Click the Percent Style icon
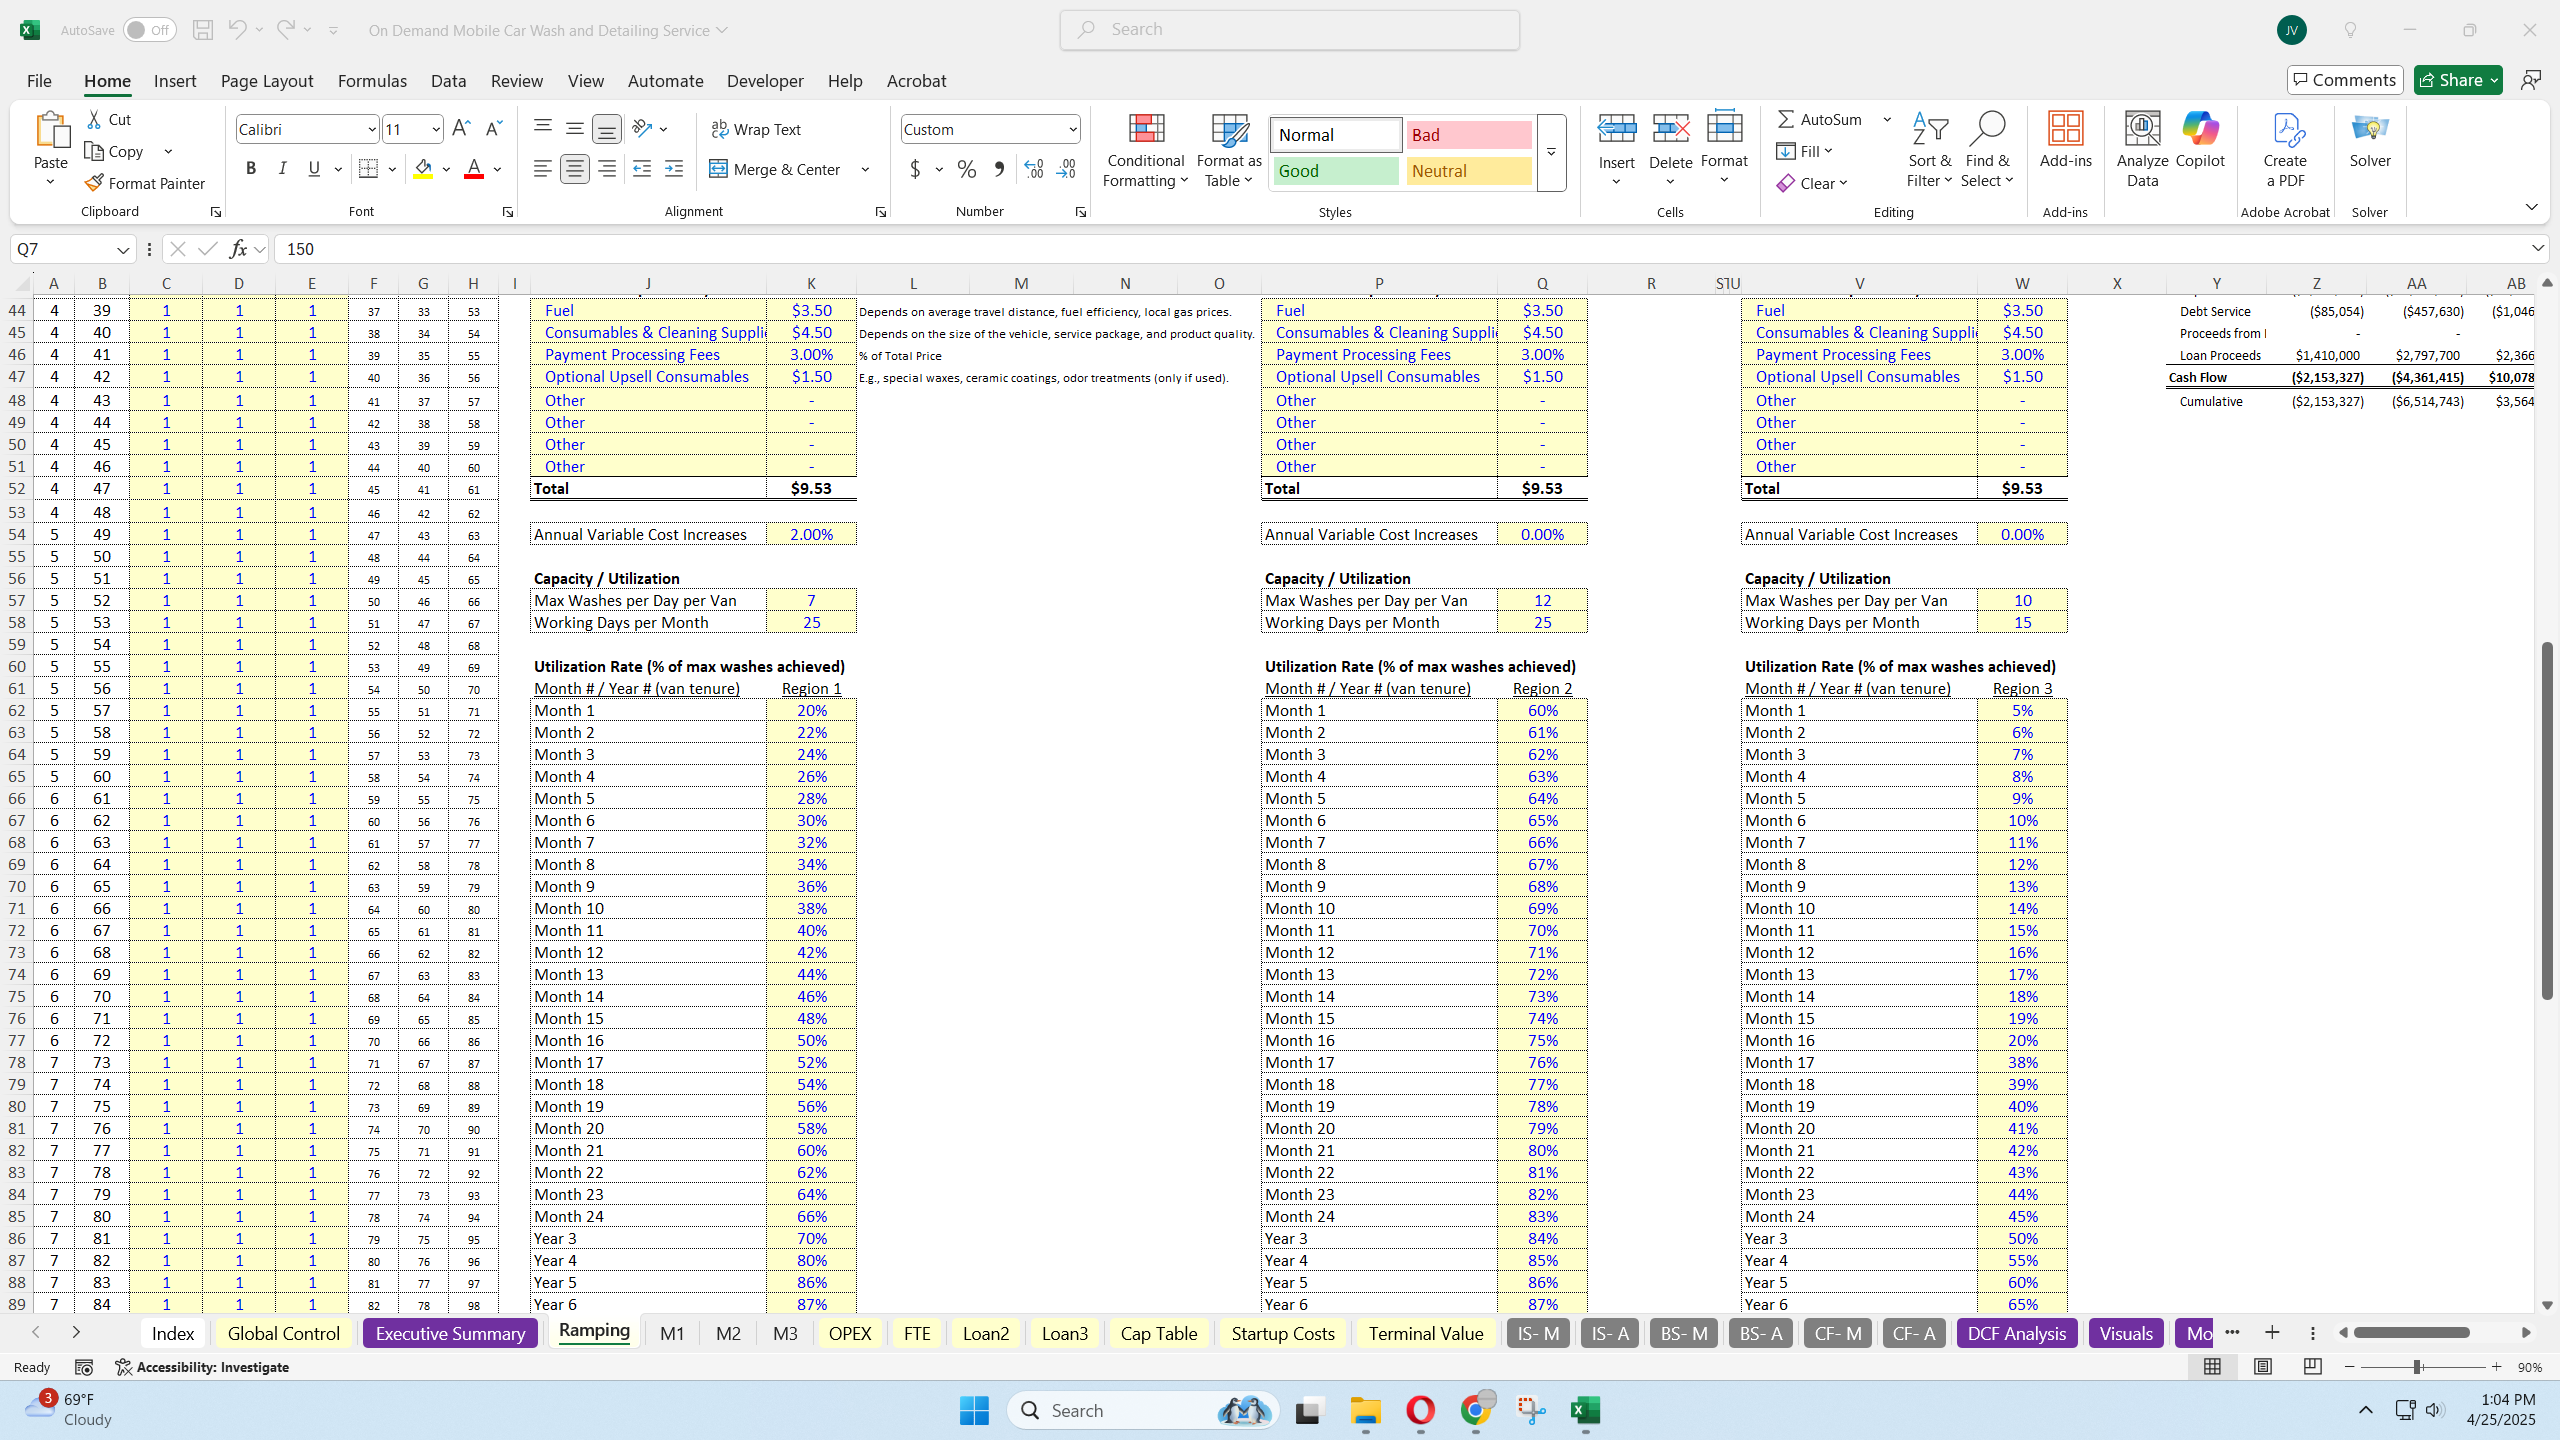This screenshot has height=1440, width=2560. tap(965, 169)
